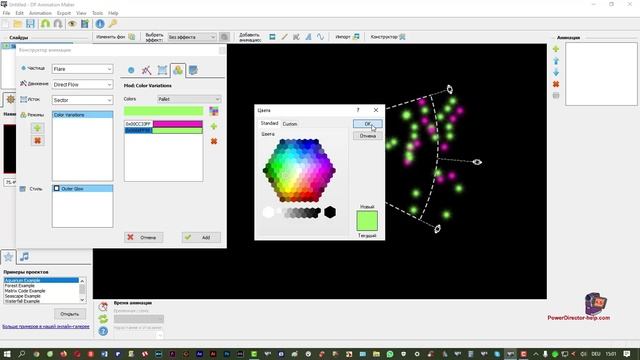640x360 pixels.
Task: Remove color with orange X beside color list
Action: [214, 141]
